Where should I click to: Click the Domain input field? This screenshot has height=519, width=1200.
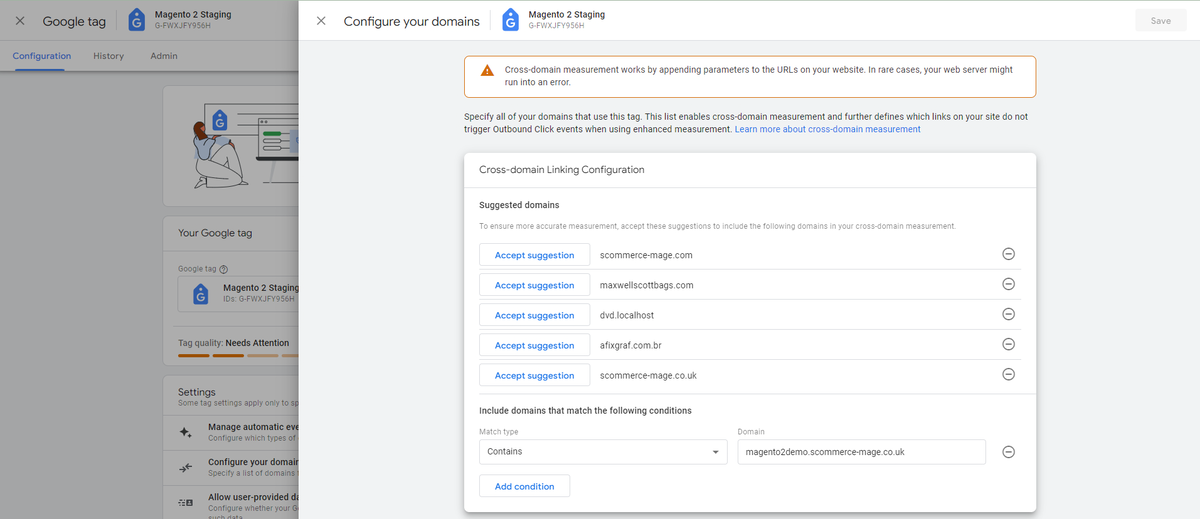click(861, 452)
